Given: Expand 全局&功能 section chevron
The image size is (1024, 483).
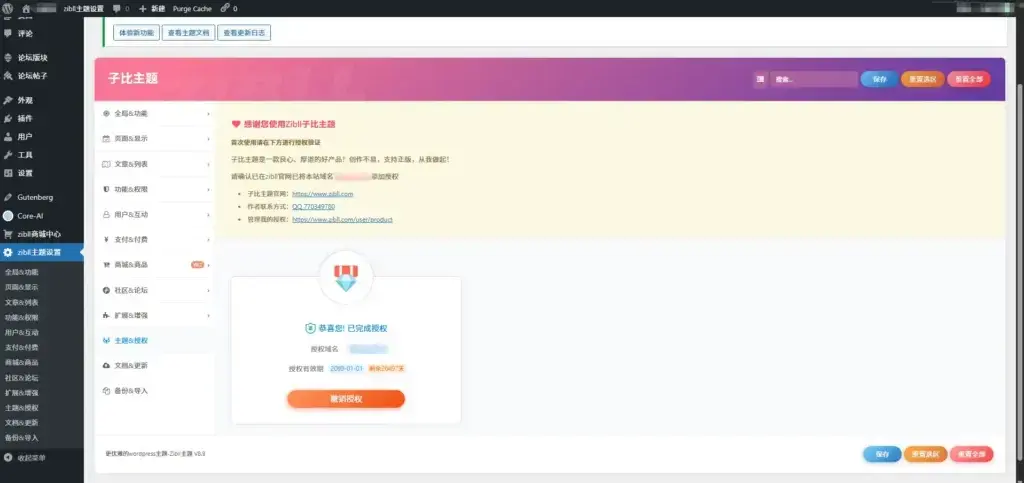Looking at the screenshot, I should tap(208, 114).
